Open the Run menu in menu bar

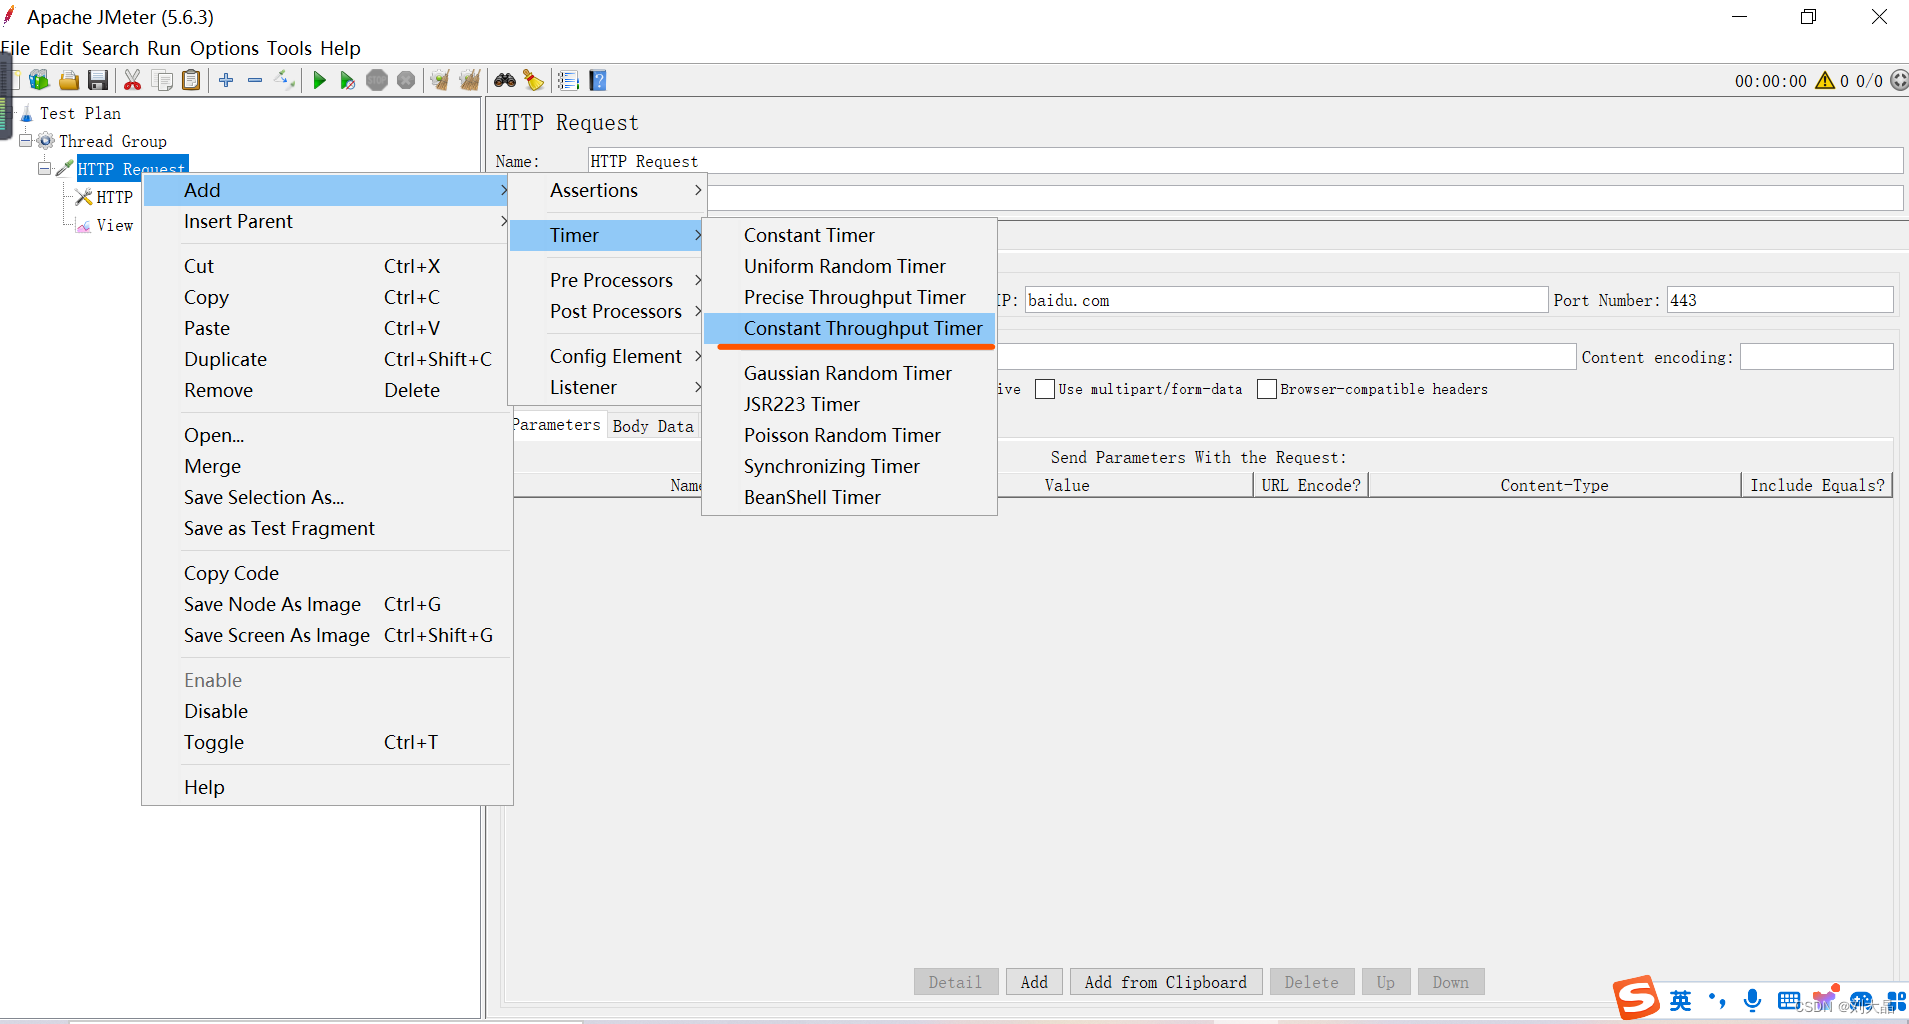coord(164,48)
